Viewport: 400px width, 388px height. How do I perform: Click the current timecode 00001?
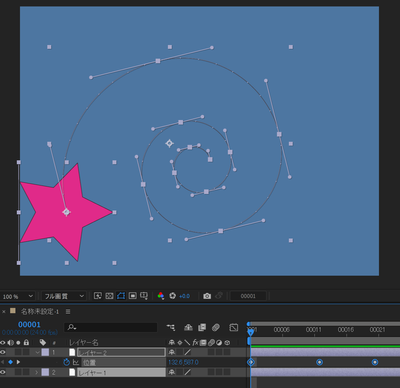29,325
